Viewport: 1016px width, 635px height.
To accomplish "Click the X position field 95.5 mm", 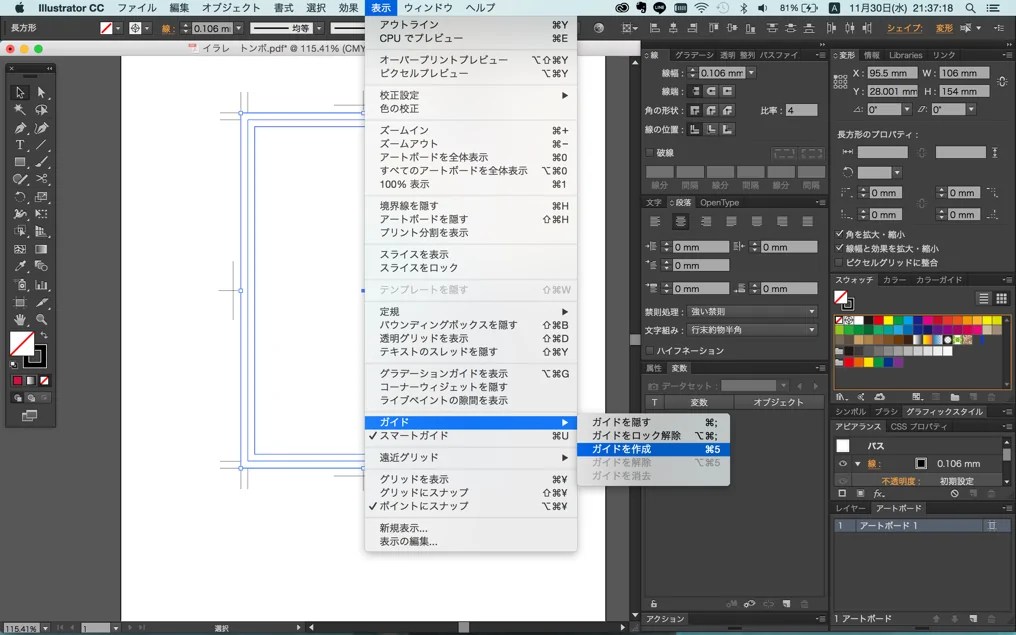I will (892, 73).
